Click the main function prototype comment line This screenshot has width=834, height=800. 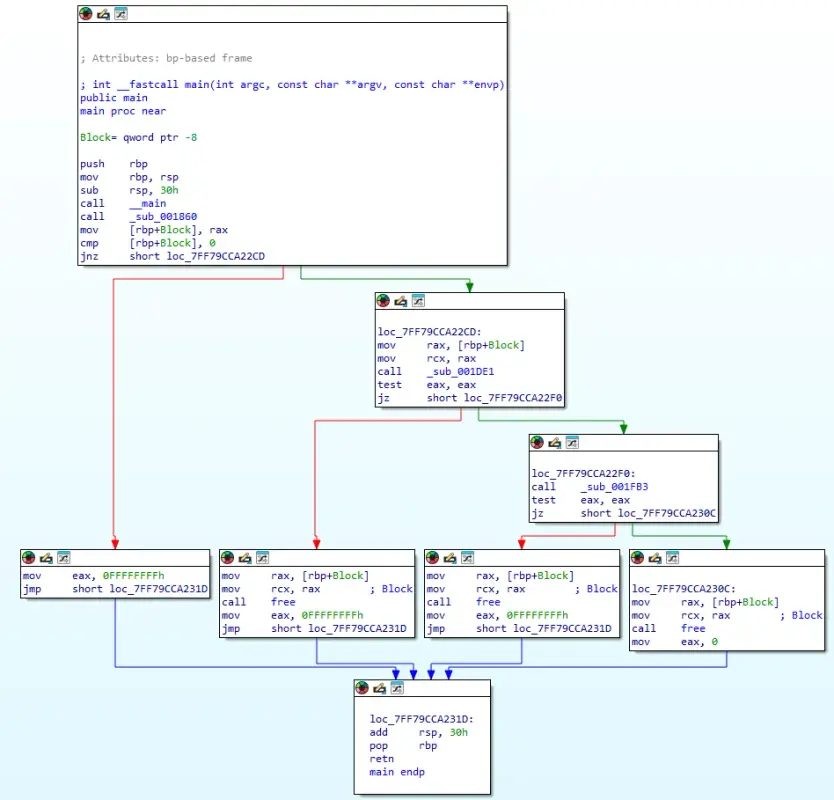click(292, 85)
